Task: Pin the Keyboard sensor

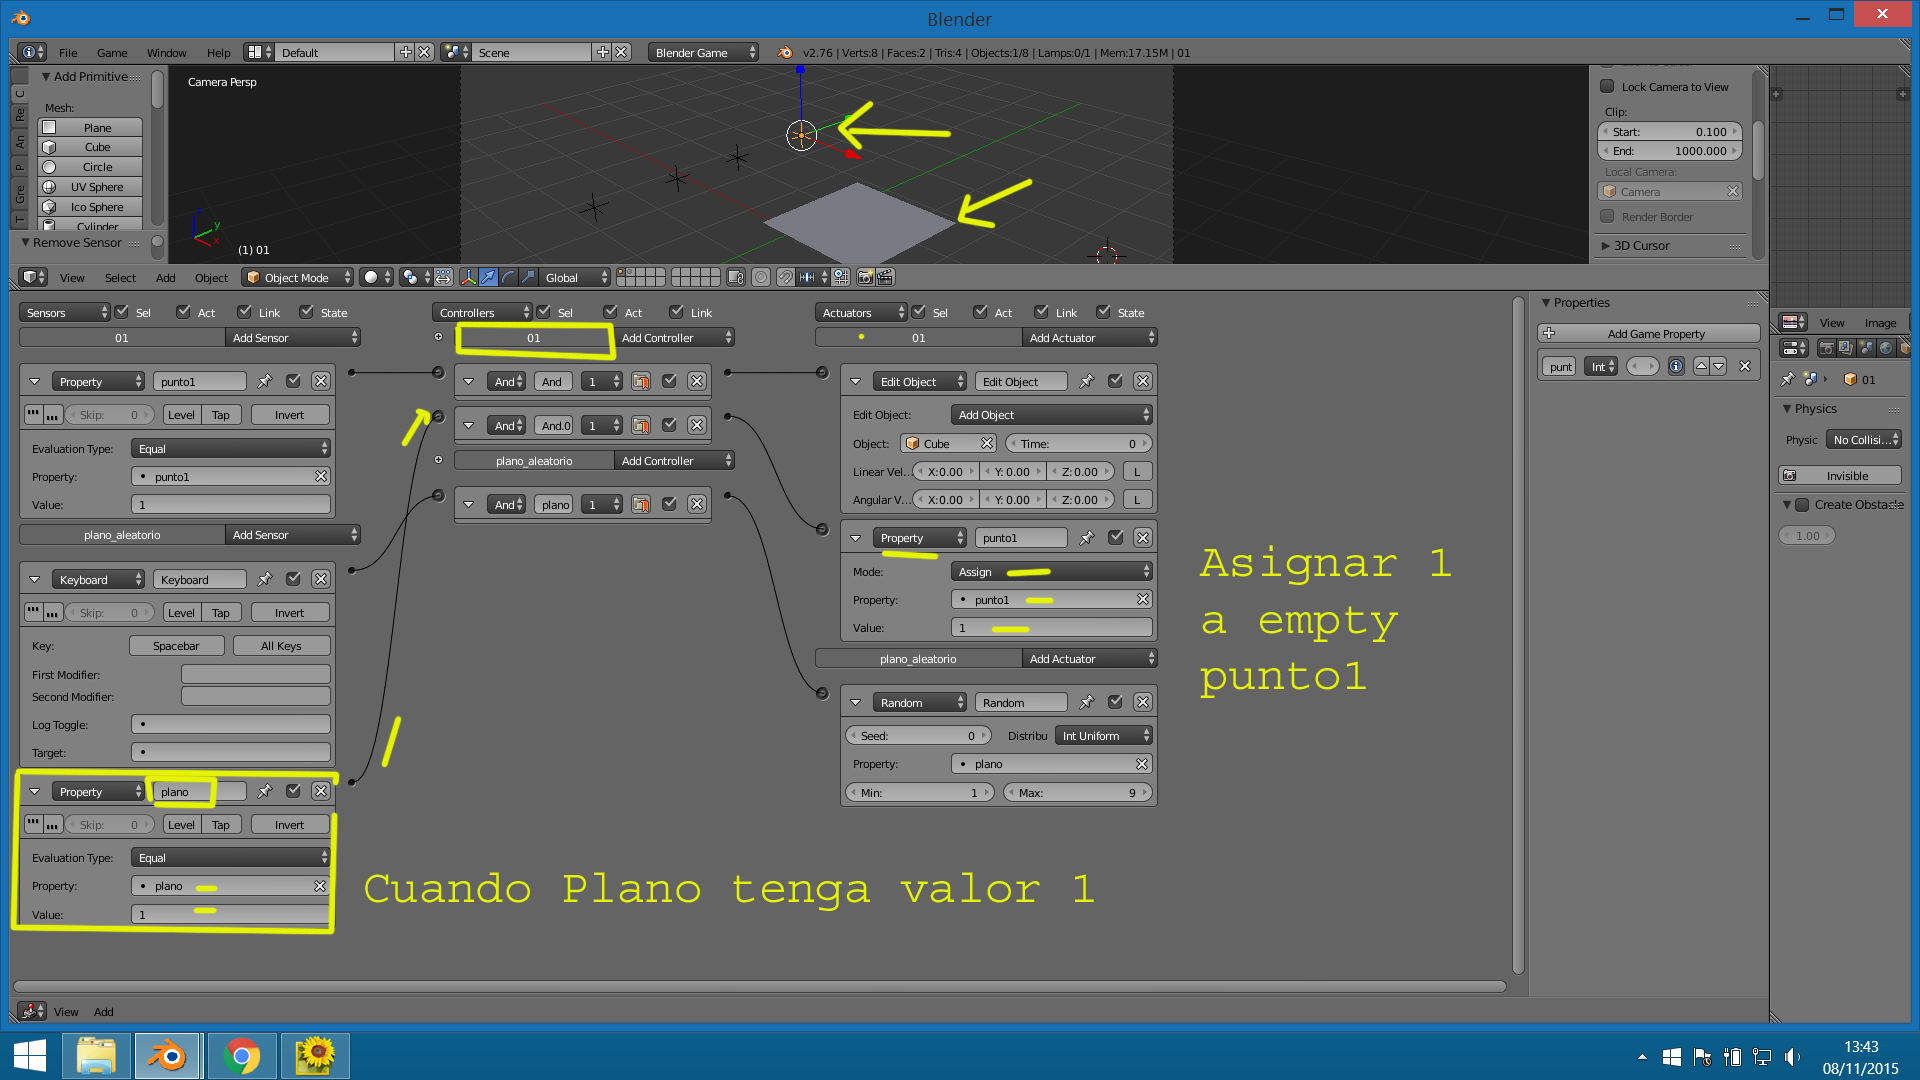Action: 265,579
